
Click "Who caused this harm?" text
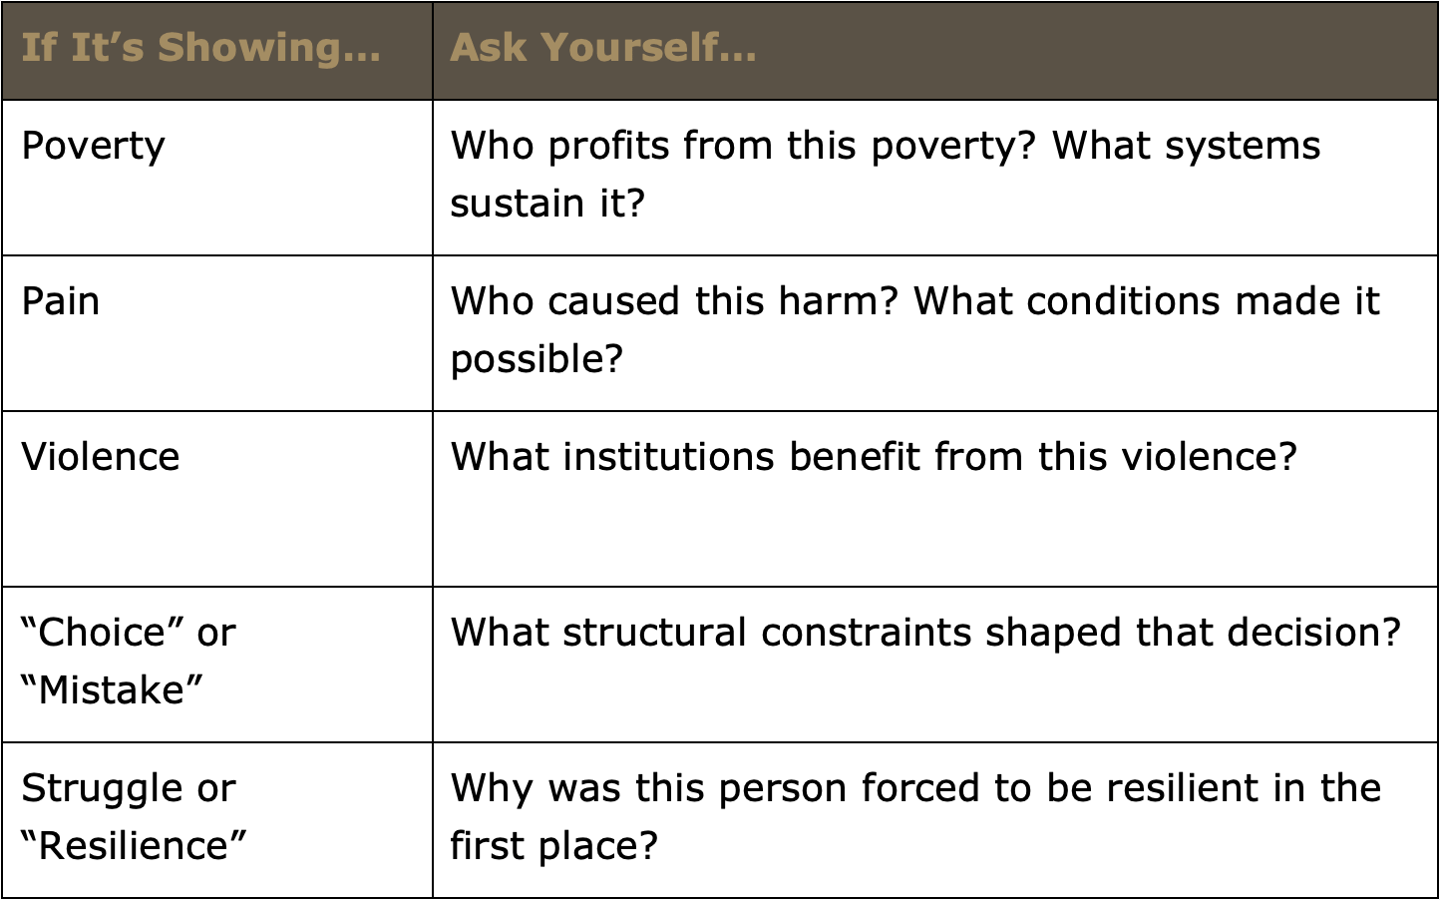[x=674, y=302]
